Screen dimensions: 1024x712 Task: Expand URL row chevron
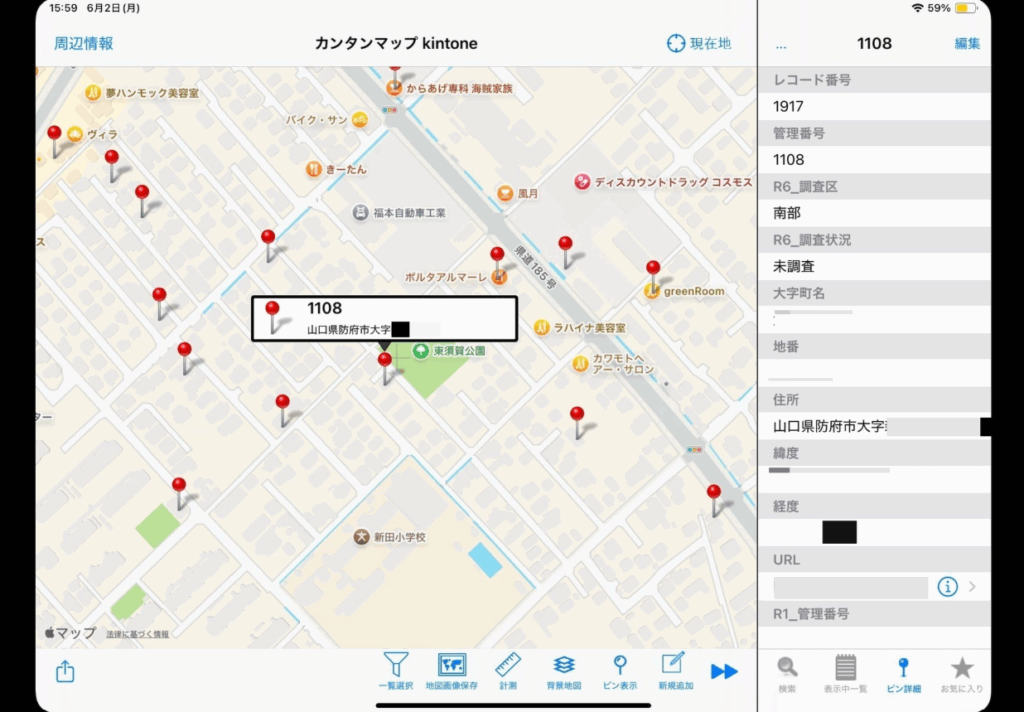[972, 587]
